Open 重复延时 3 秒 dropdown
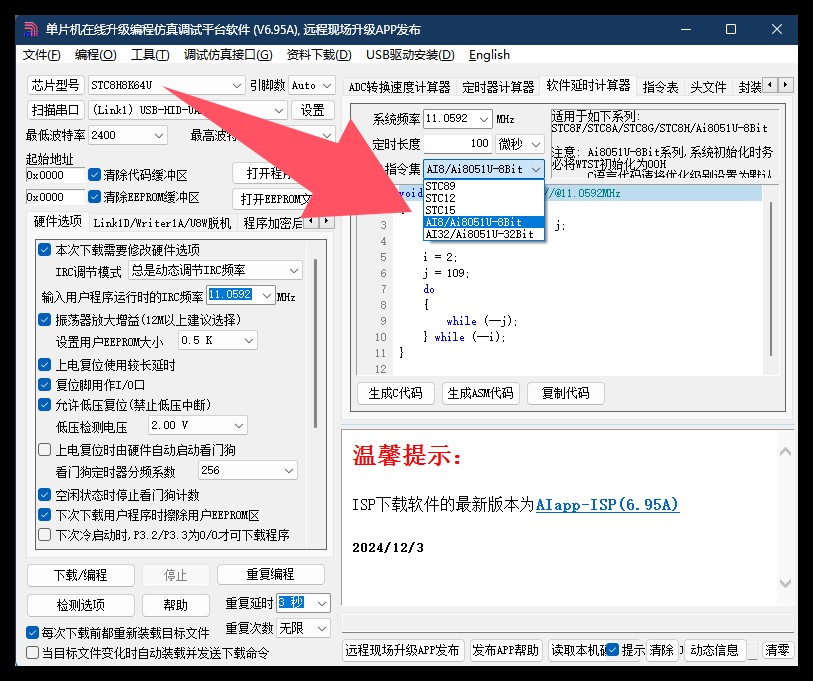This screenshot has height=681, width=813. point(303,603)
